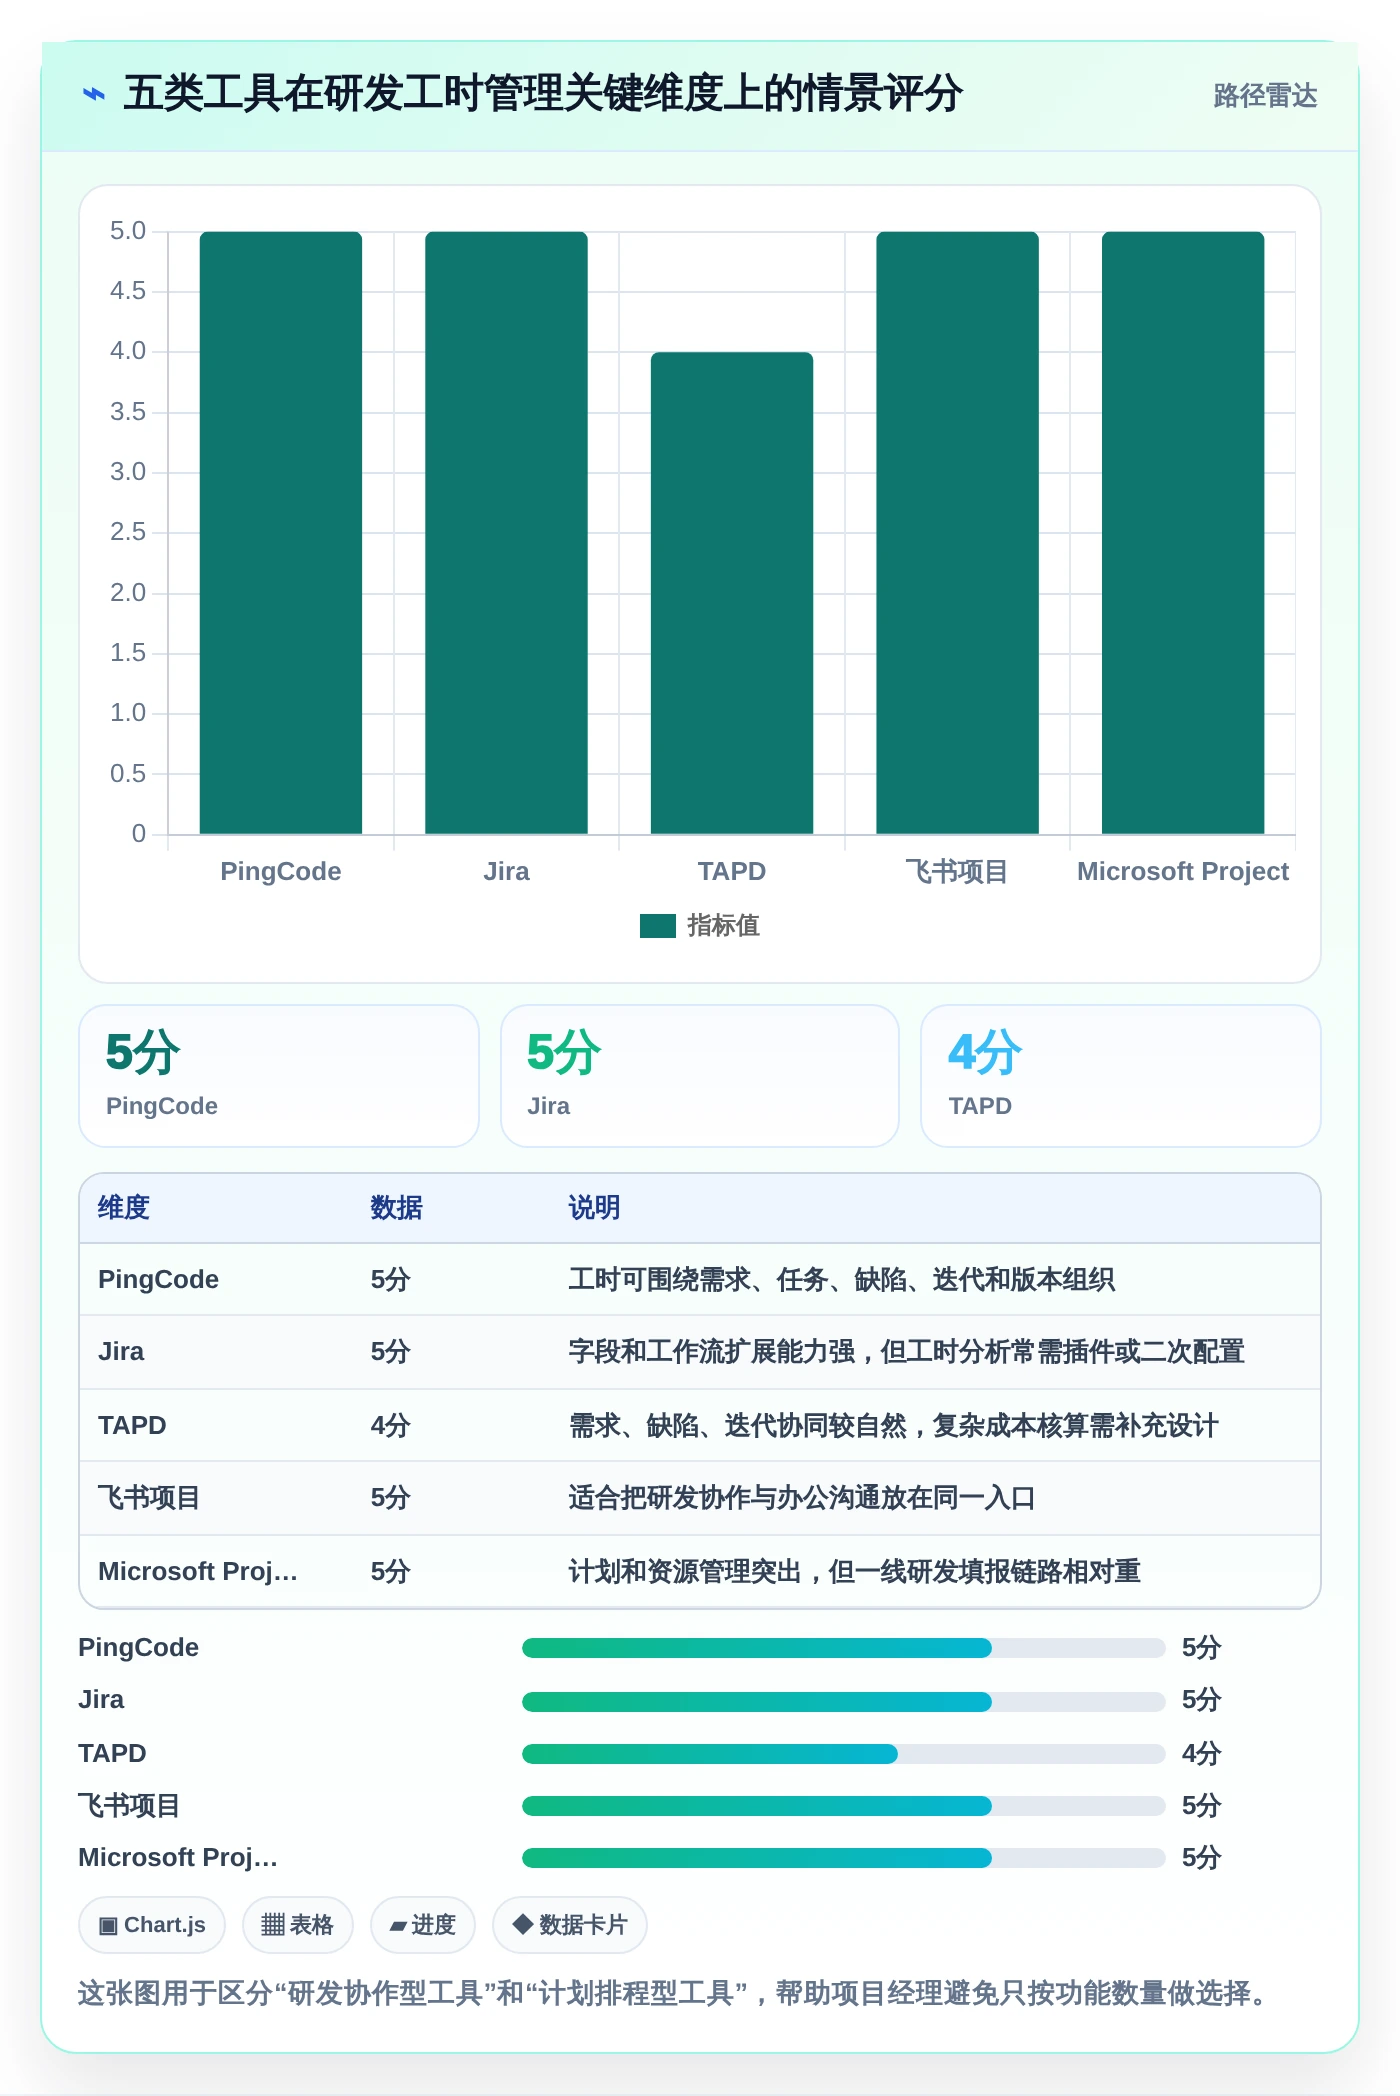Select the Jira bar in the chart
This screenshot has height=2096, width=1400.
pos(506,533)
